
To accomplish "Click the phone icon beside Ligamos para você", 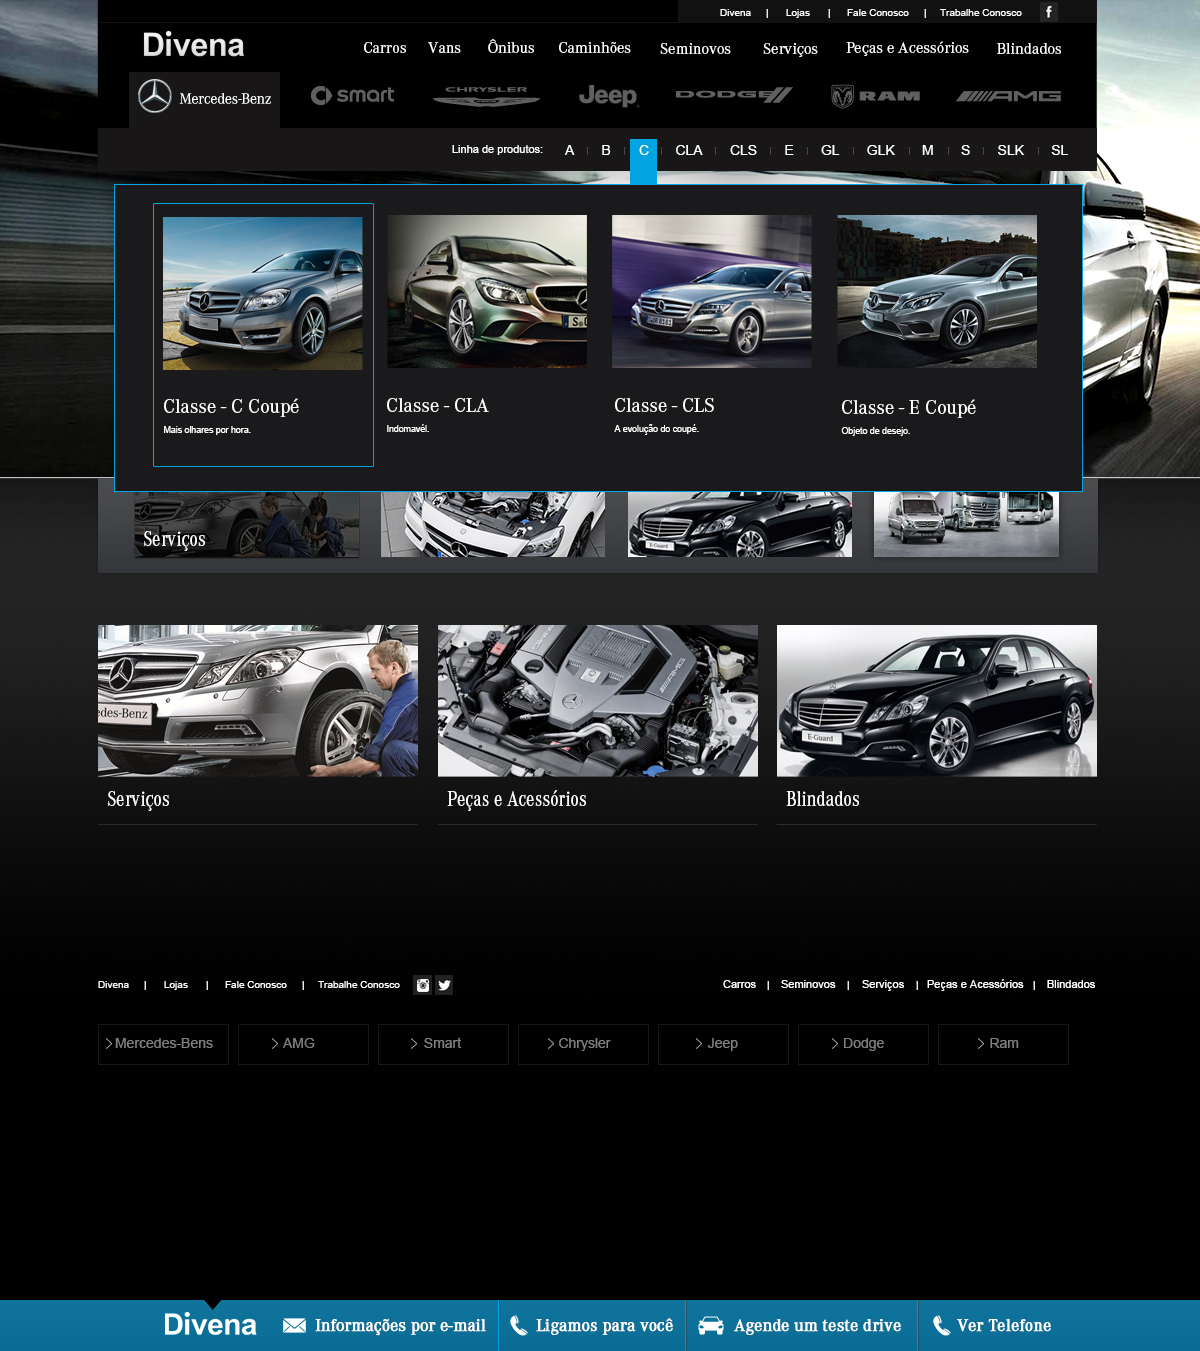I will 518,1326.
